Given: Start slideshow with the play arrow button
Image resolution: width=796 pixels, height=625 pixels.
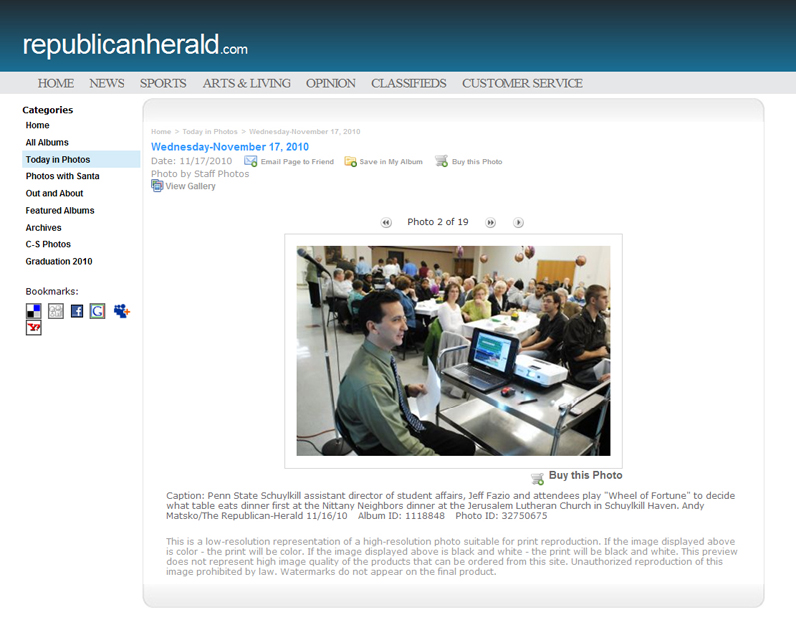Looking at the screenshot, I should click(518, 223).
